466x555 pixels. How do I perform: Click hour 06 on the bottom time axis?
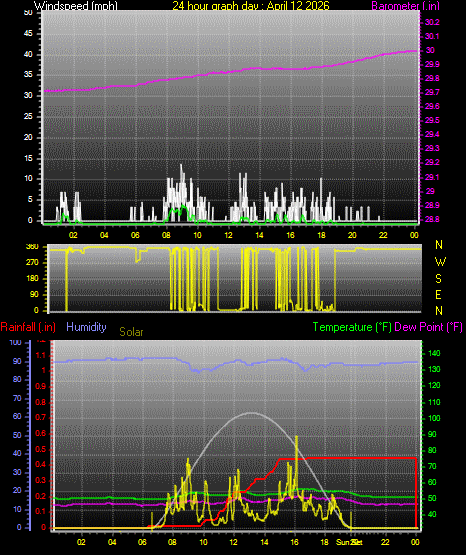(x=142, y=542)
